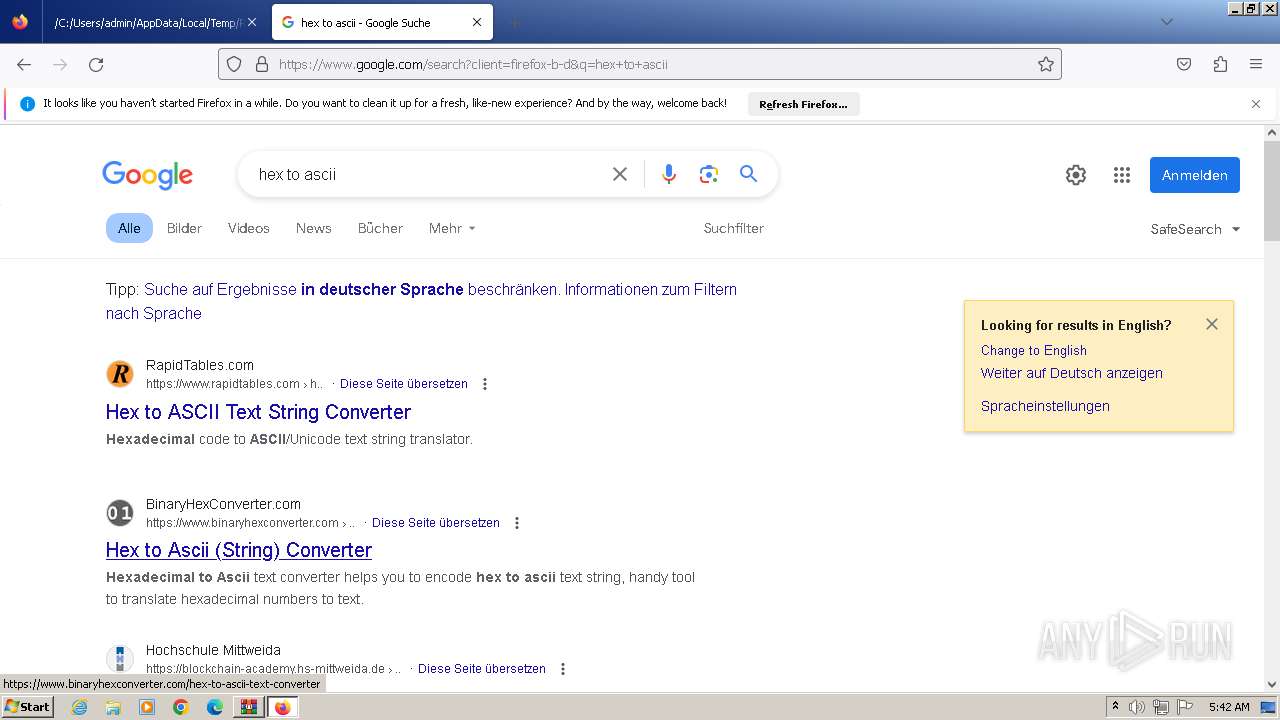View site security padlock info
Viewport: 1280px width, 720px height.
coord(262,64)
